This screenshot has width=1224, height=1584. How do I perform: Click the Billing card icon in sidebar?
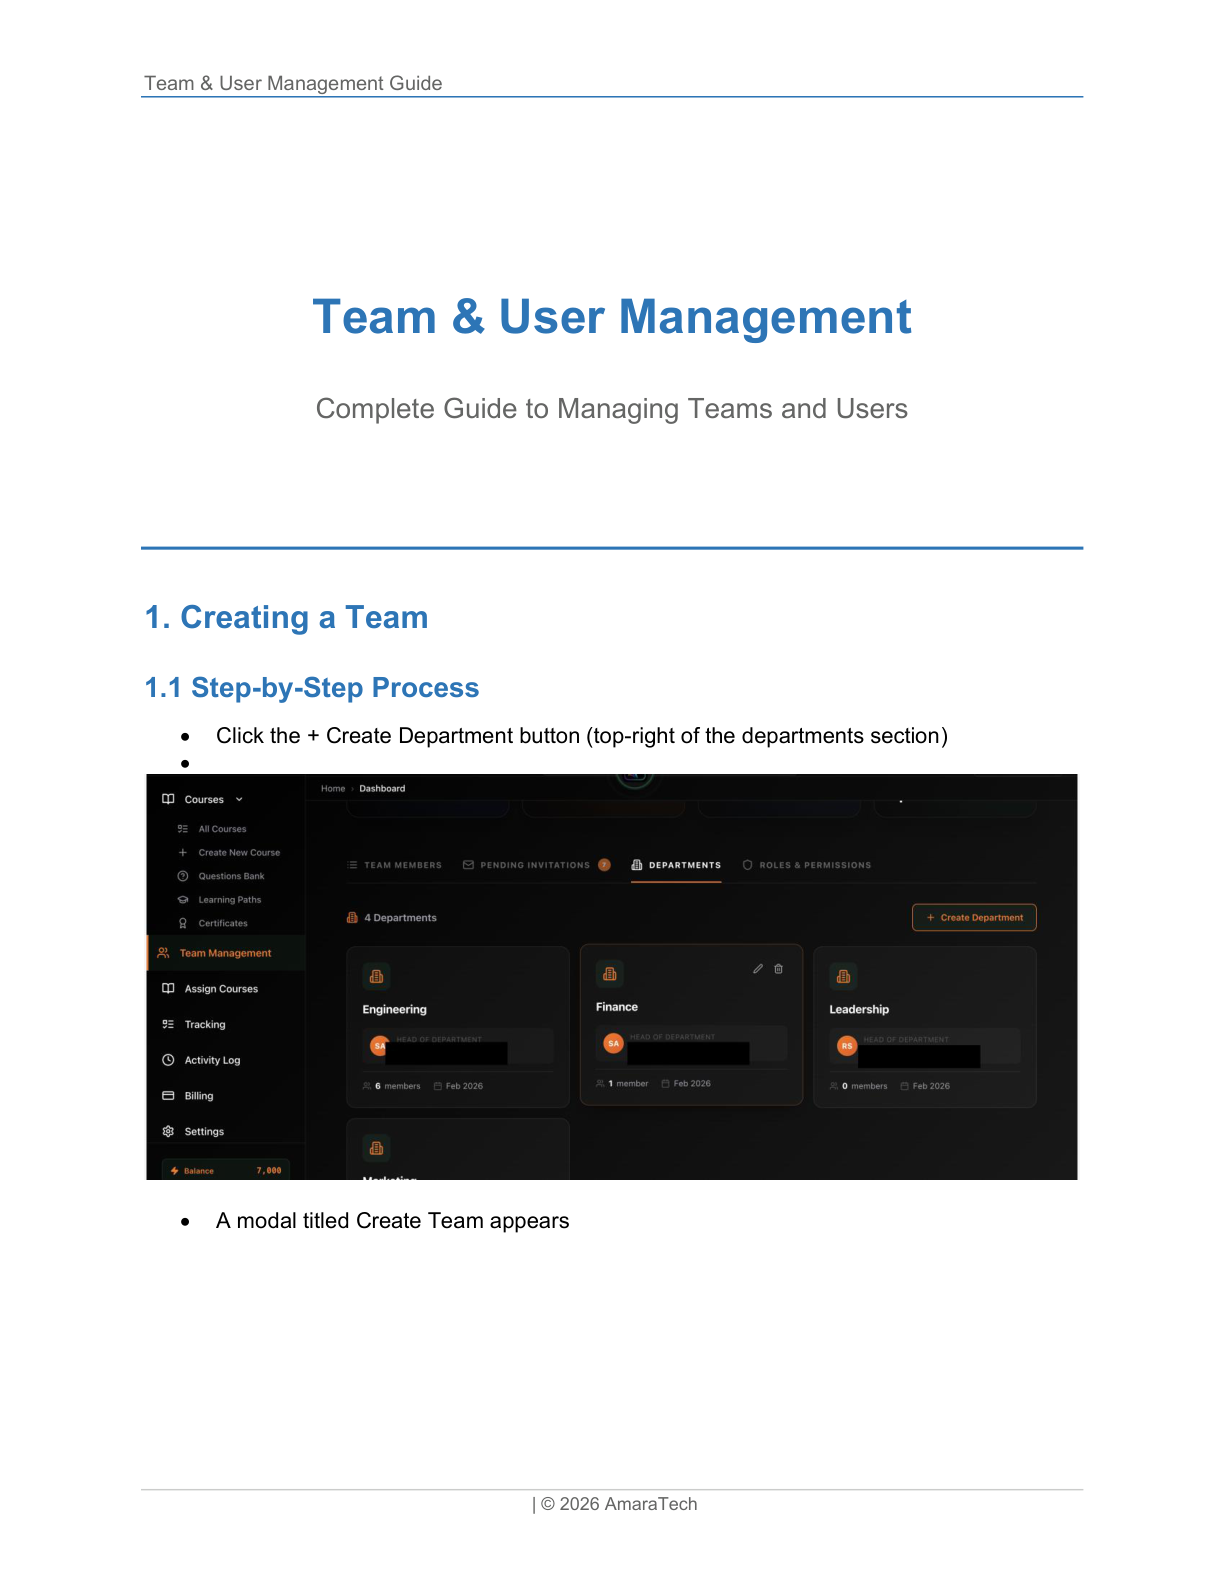[x=168, y=1096]
